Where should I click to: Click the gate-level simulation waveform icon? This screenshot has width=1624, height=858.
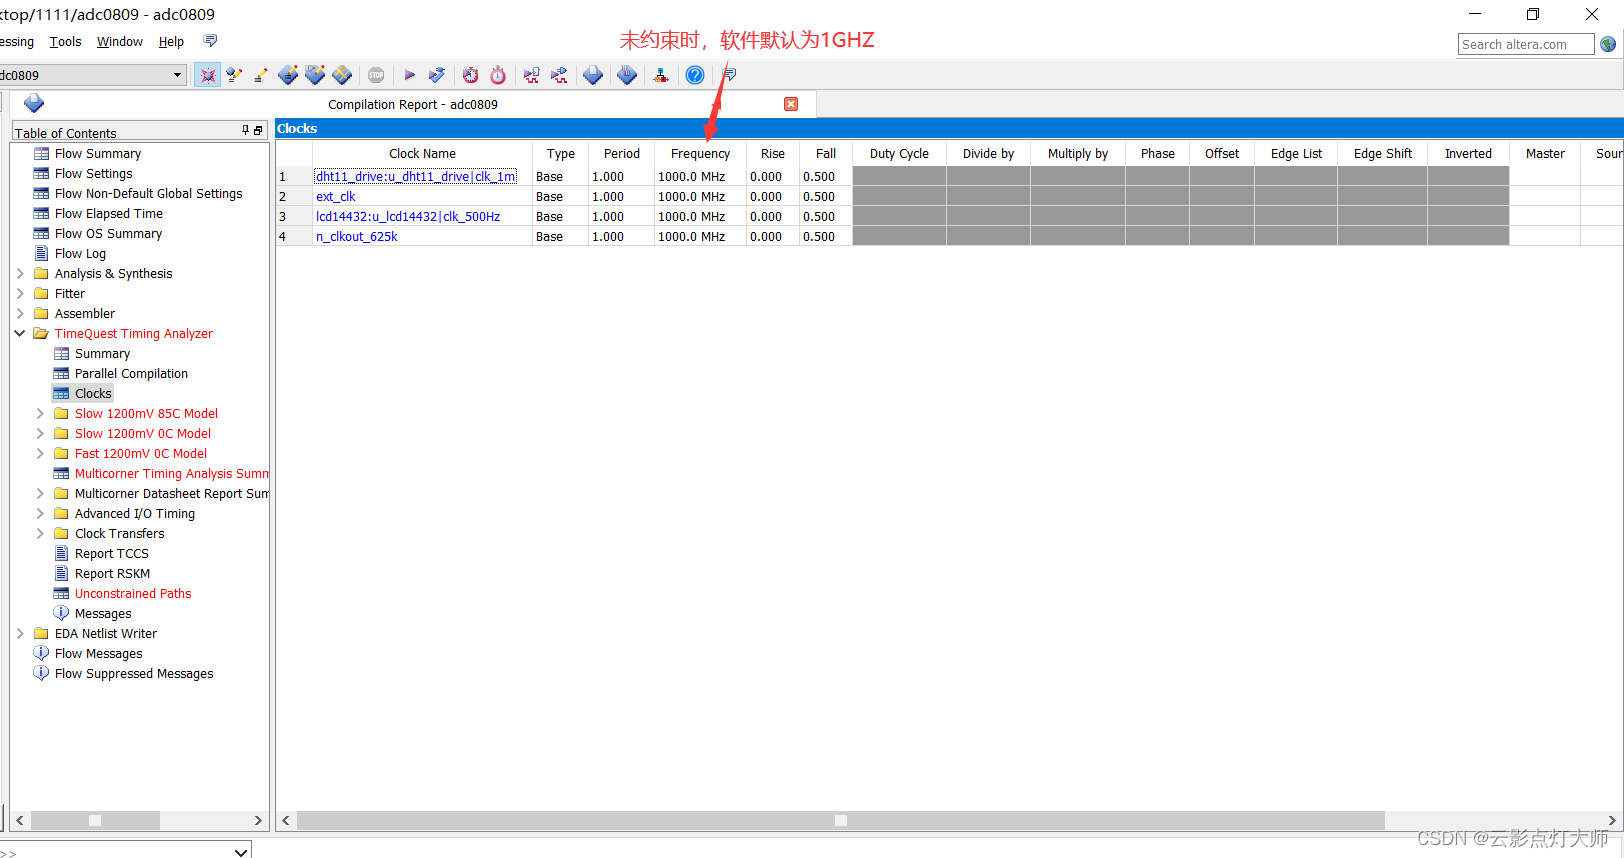(x=559, y=75)
